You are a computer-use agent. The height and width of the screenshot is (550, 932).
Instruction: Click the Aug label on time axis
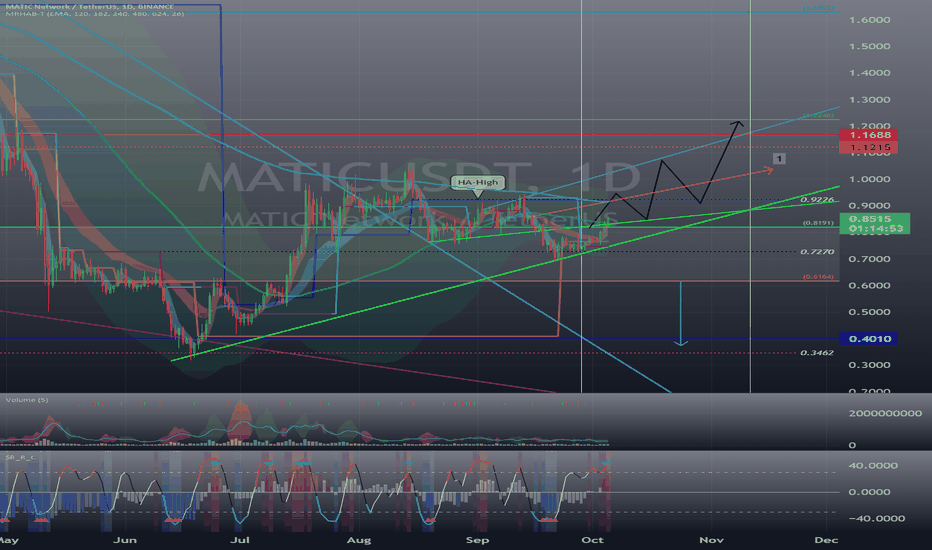tap(358, 540)
